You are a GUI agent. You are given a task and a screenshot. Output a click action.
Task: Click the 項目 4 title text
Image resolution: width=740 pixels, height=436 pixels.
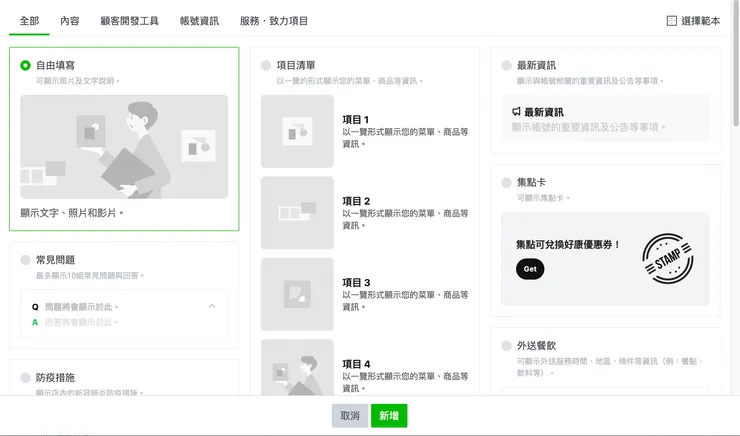(x=356, y=364)
